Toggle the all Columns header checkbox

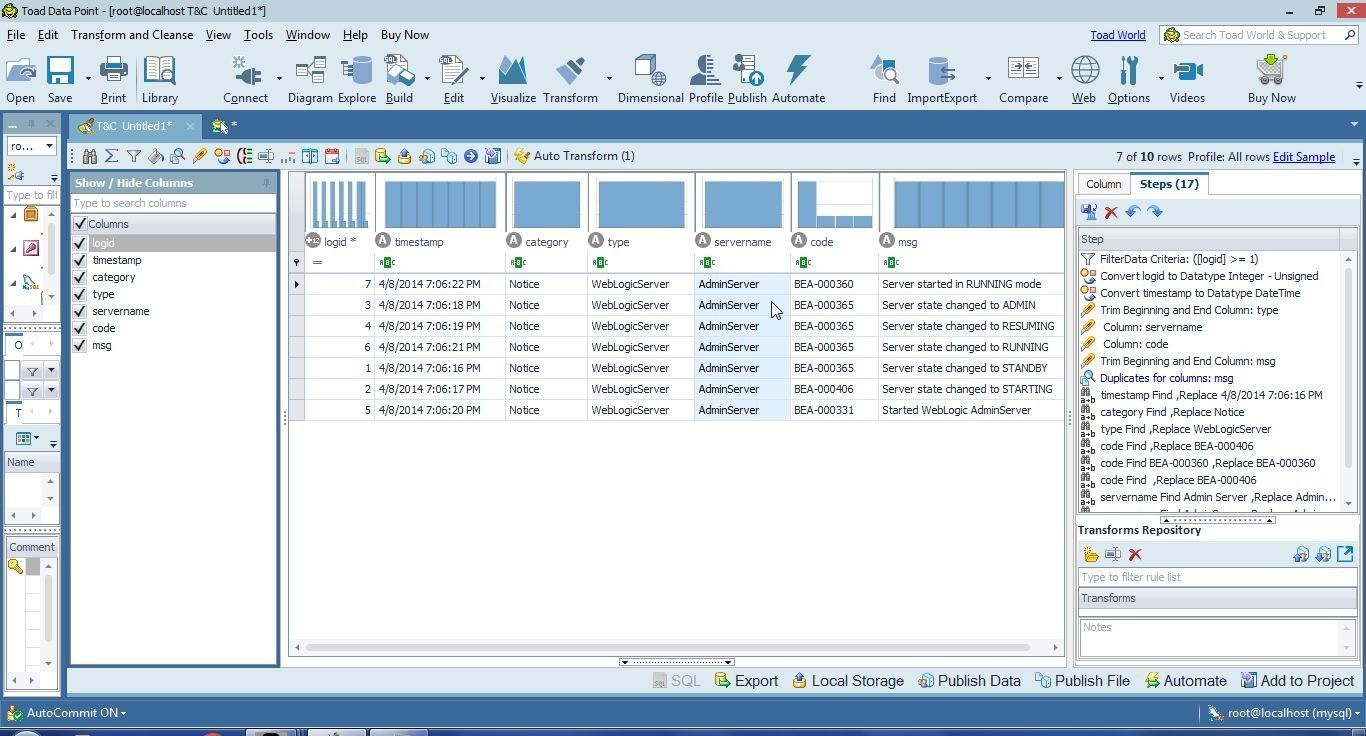click(80, 224)
